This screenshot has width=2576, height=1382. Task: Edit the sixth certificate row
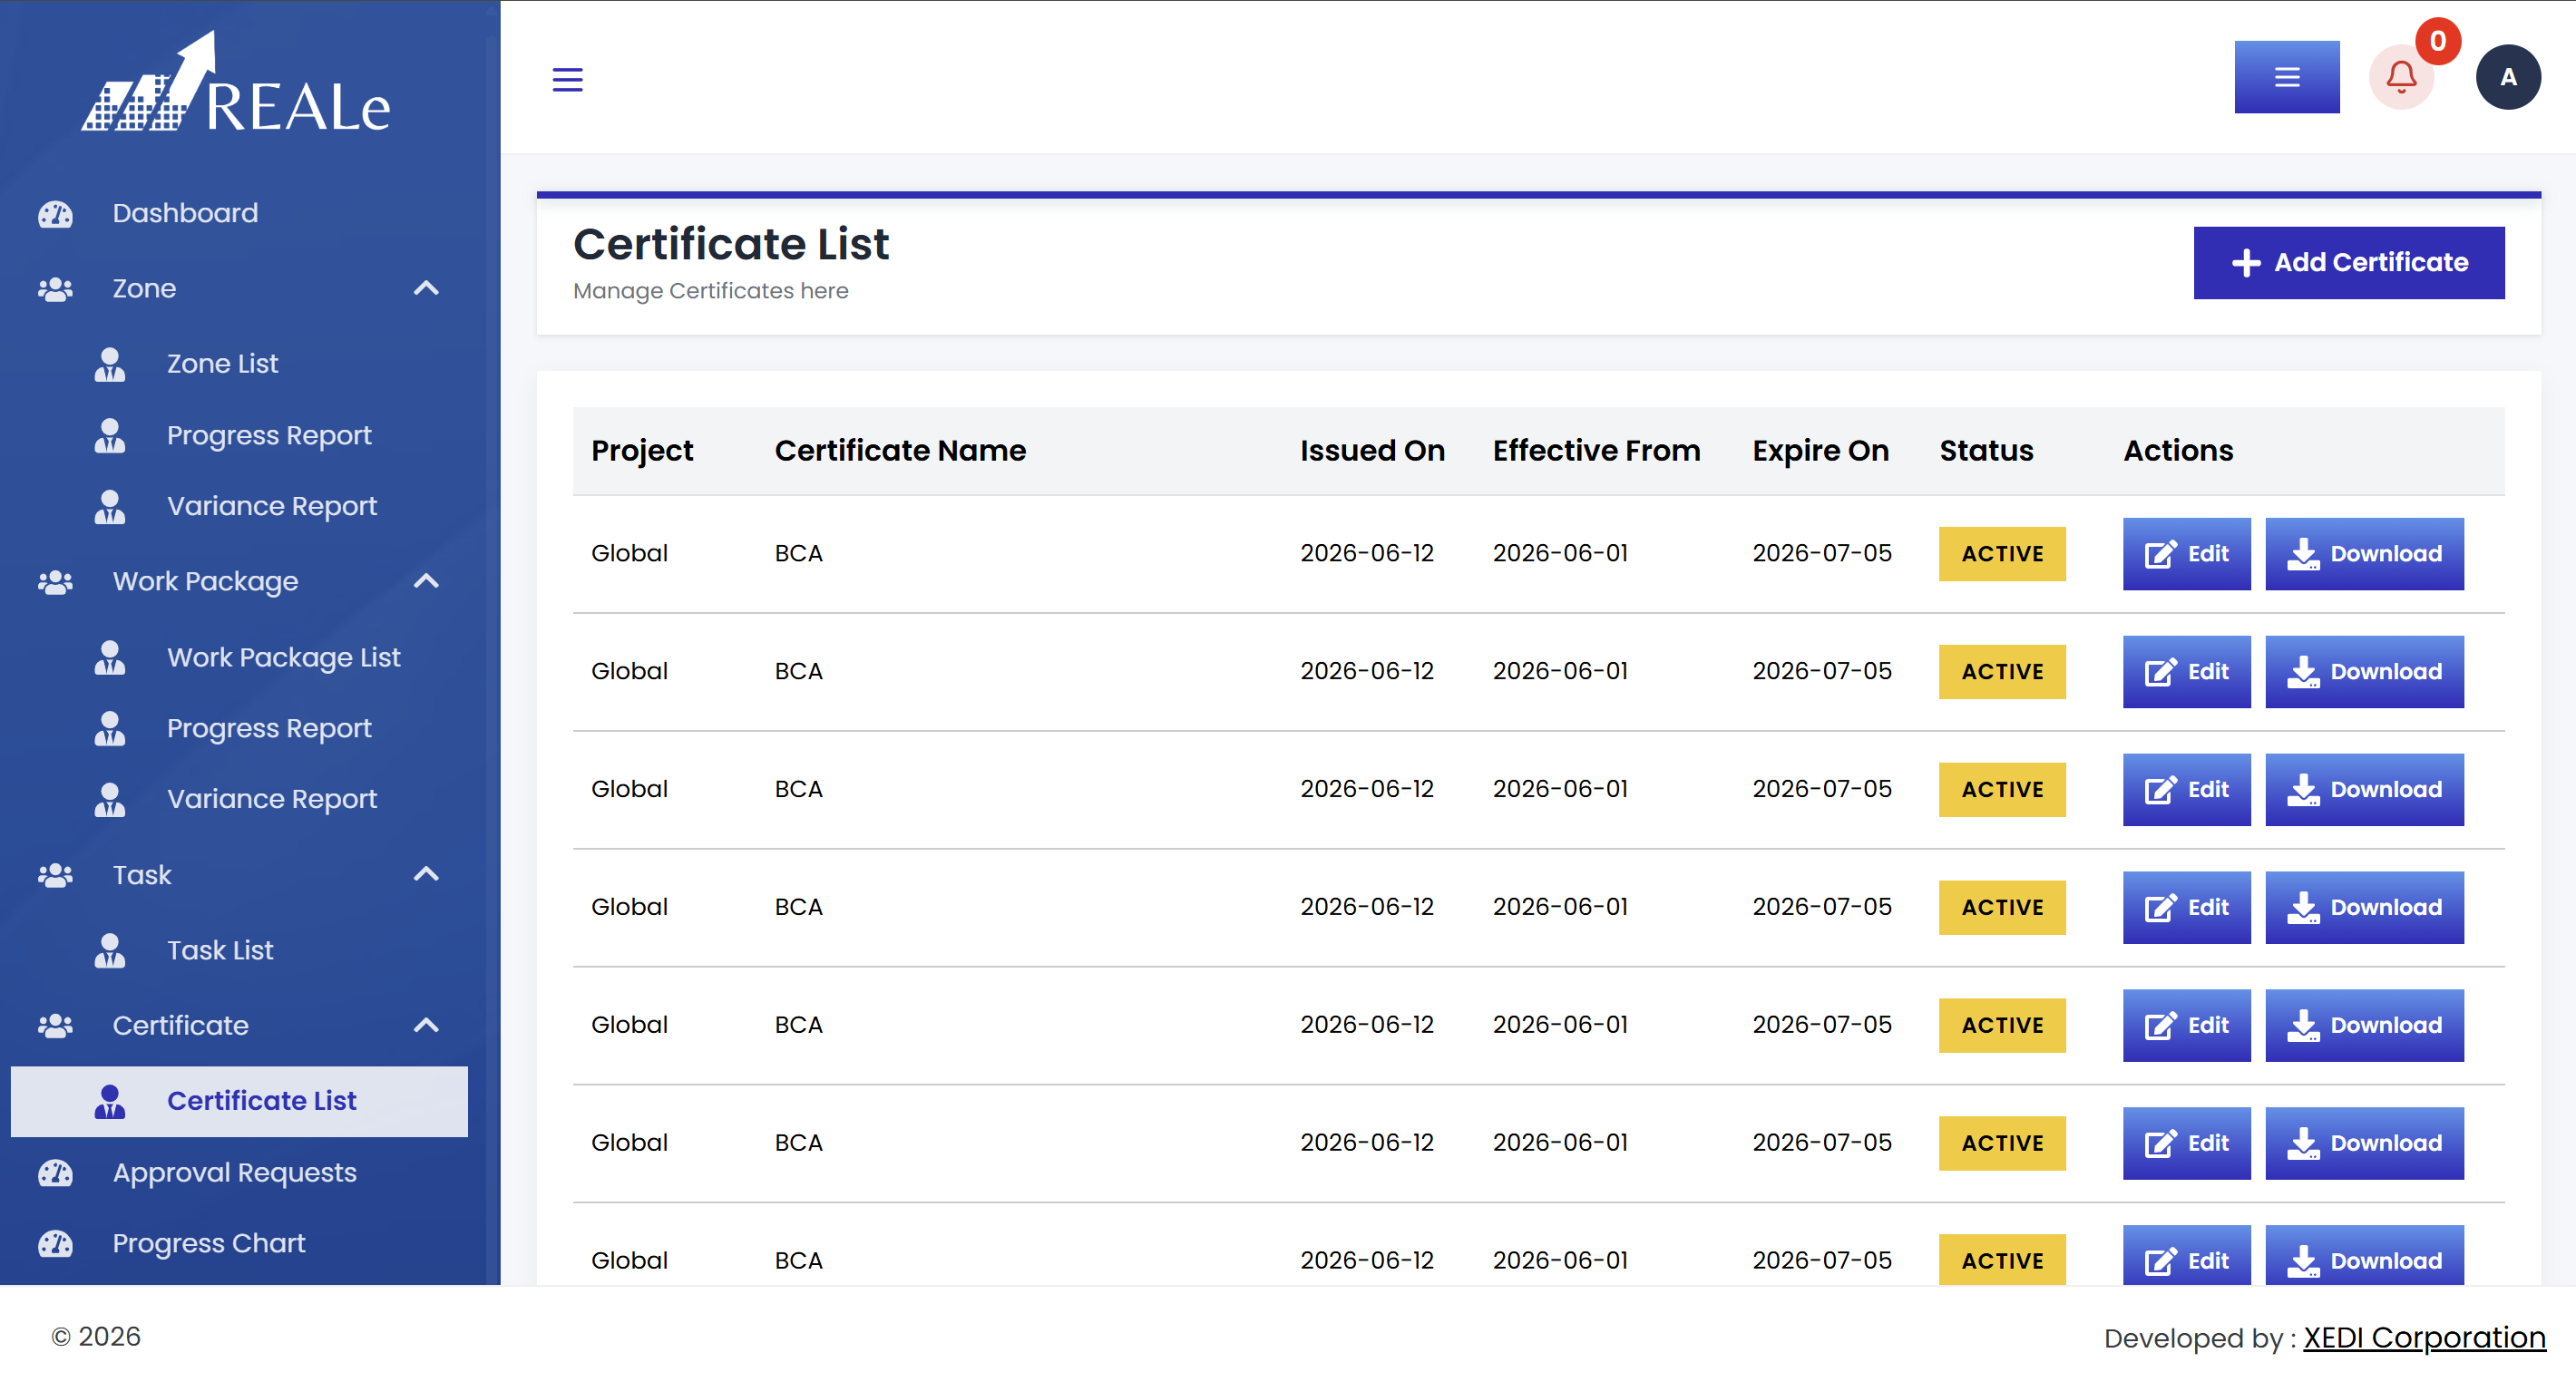coord(2186,1144)
